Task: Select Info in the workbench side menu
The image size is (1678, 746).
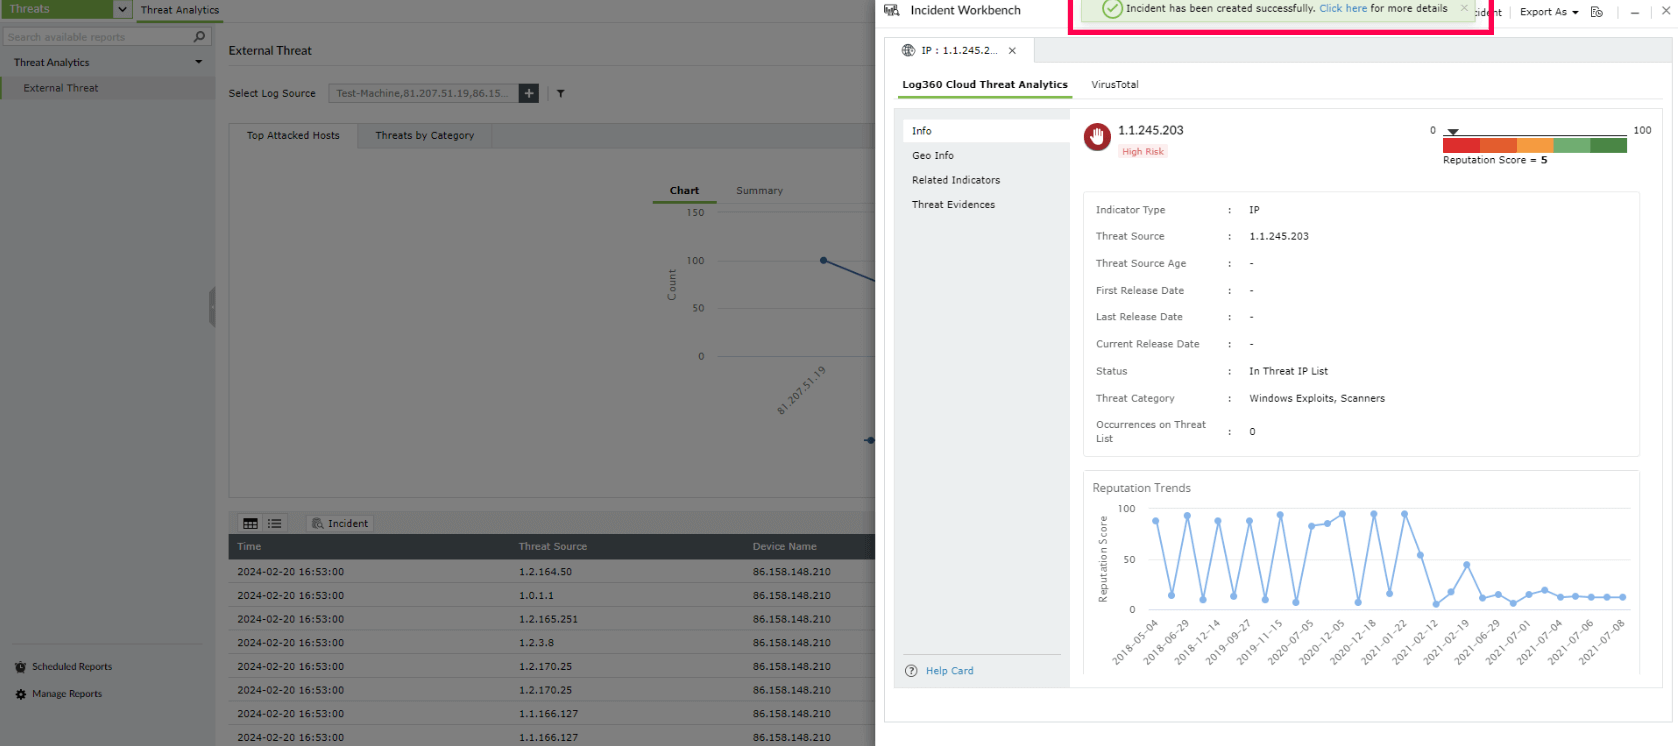Action: click(986, 131)
